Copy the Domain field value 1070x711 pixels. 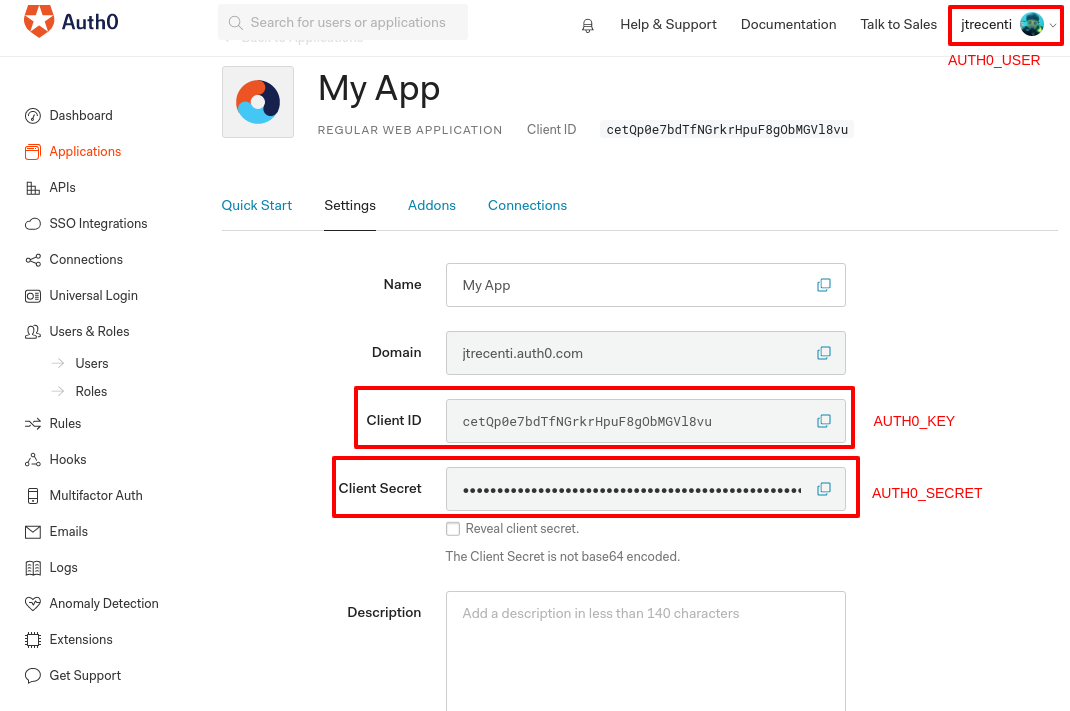click(x=824, y=353)
